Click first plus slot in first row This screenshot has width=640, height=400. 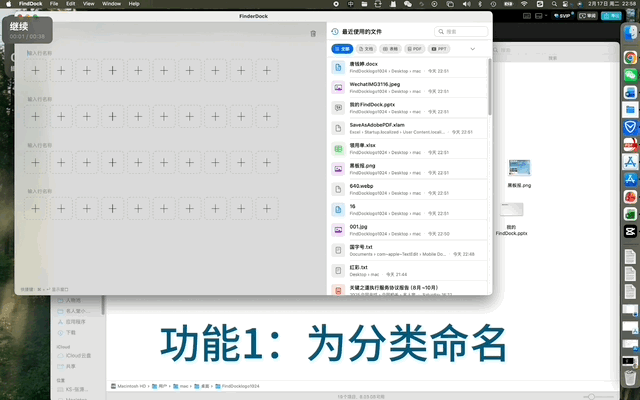tap(36, 71)
